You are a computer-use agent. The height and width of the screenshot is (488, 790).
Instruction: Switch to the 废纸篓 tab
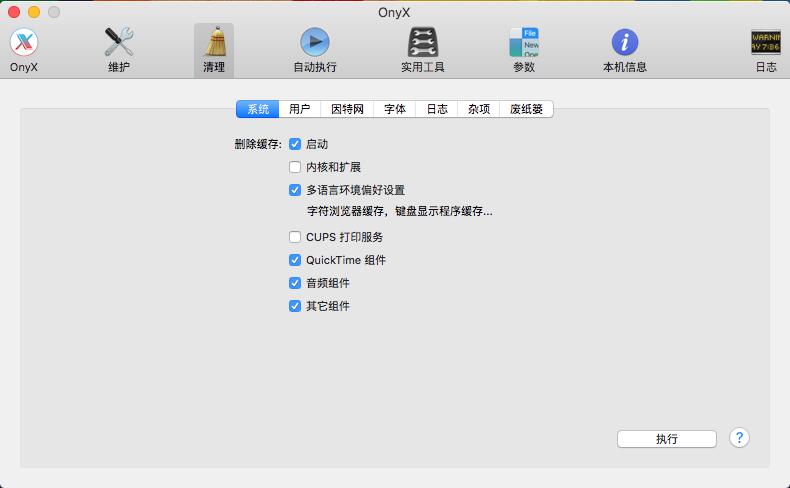point(526,109)
